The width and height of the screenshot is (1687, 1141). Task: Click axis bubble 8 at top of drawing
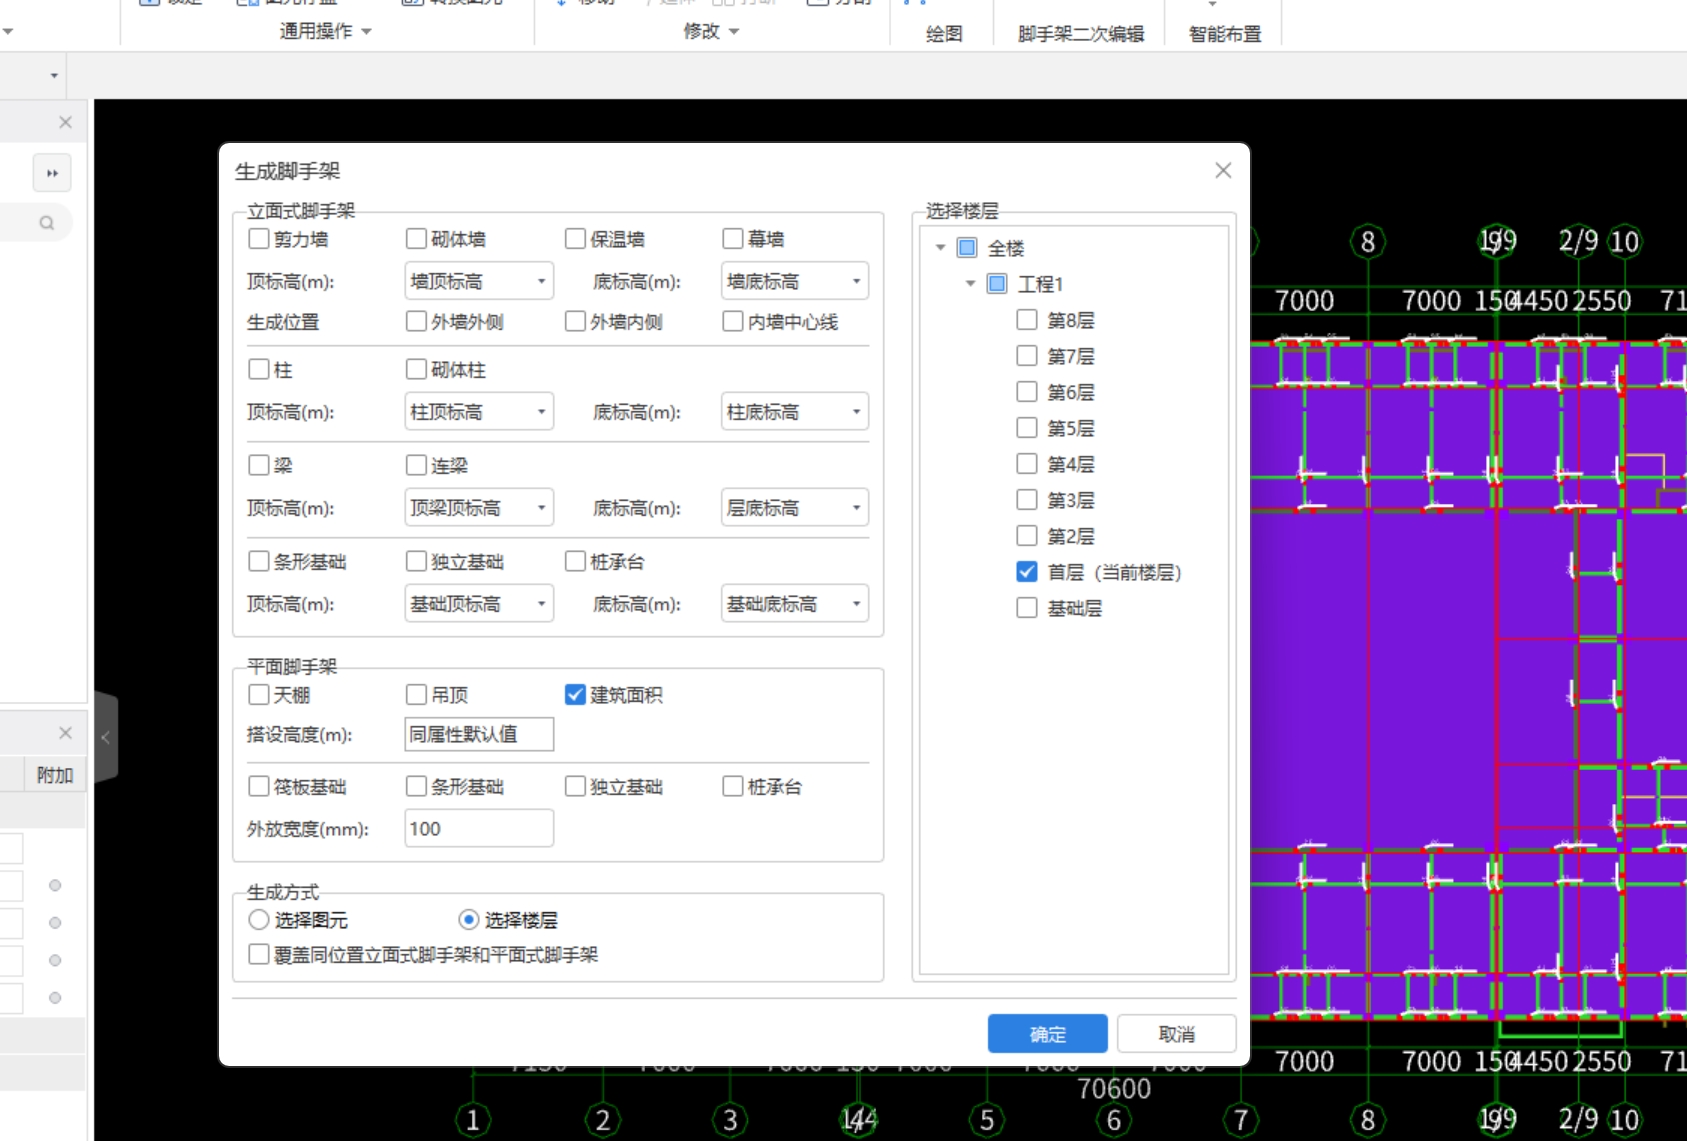(x=1368, y=241)
